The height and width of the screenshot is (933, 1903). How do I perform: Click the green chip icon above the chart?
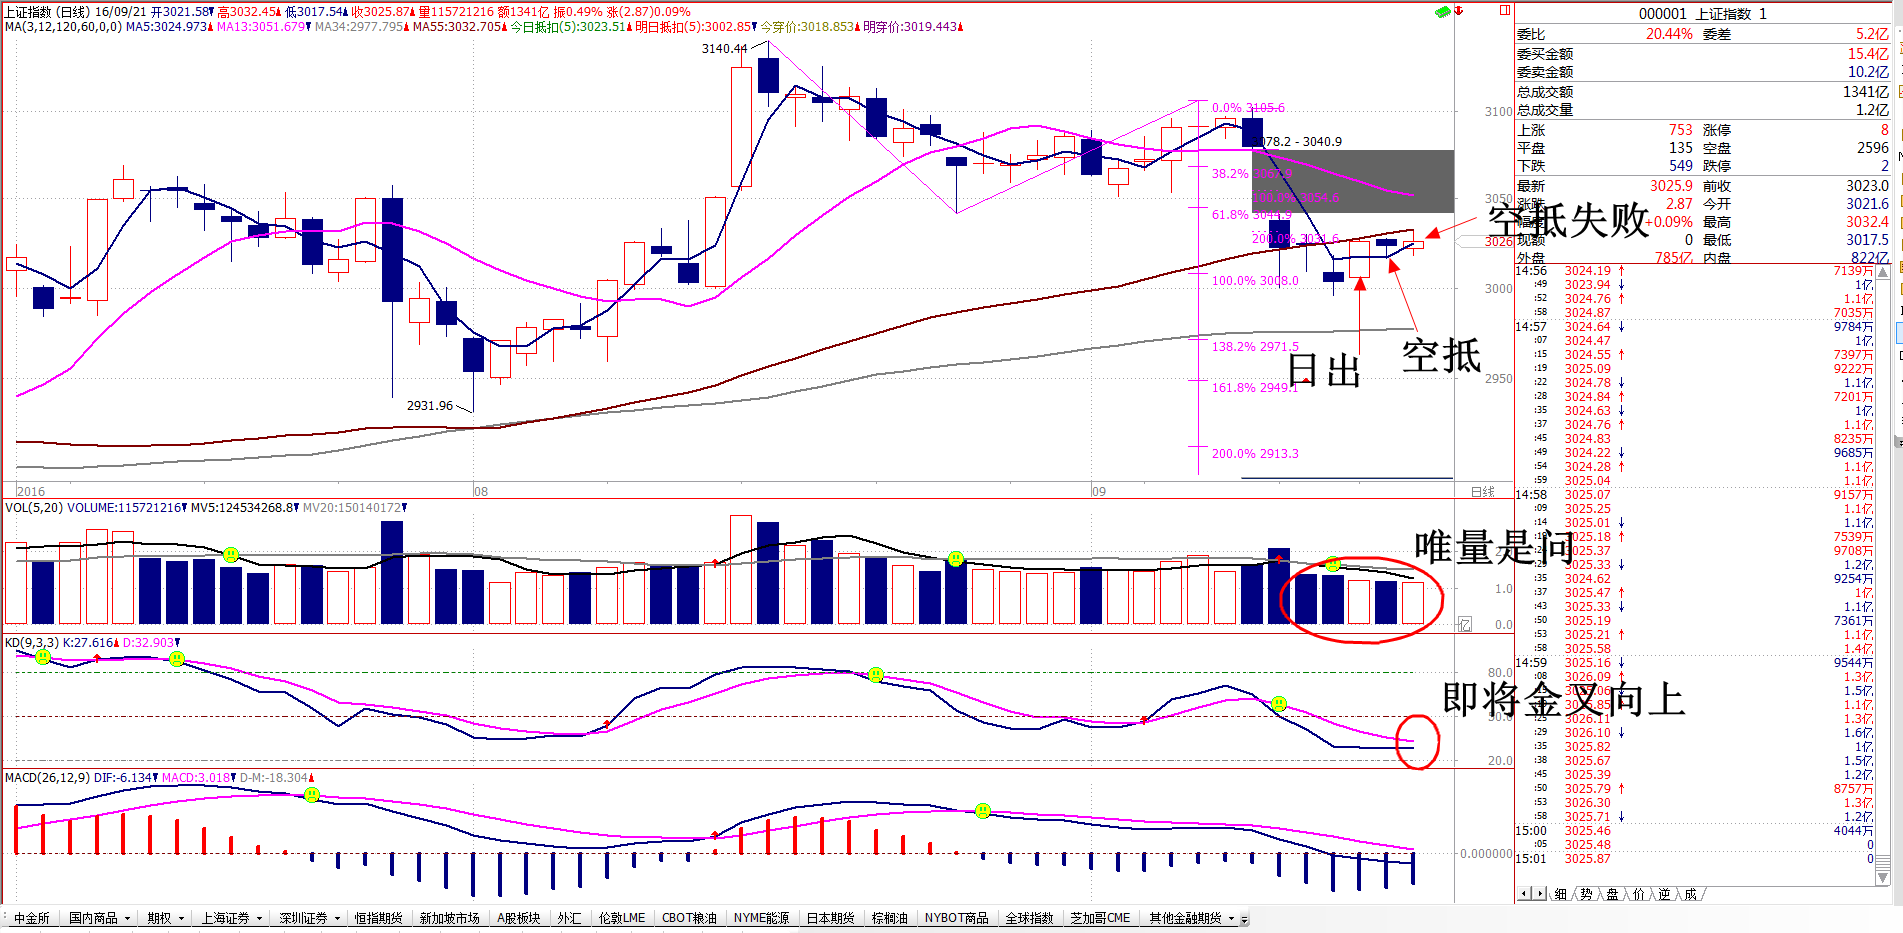point(1442,11)
